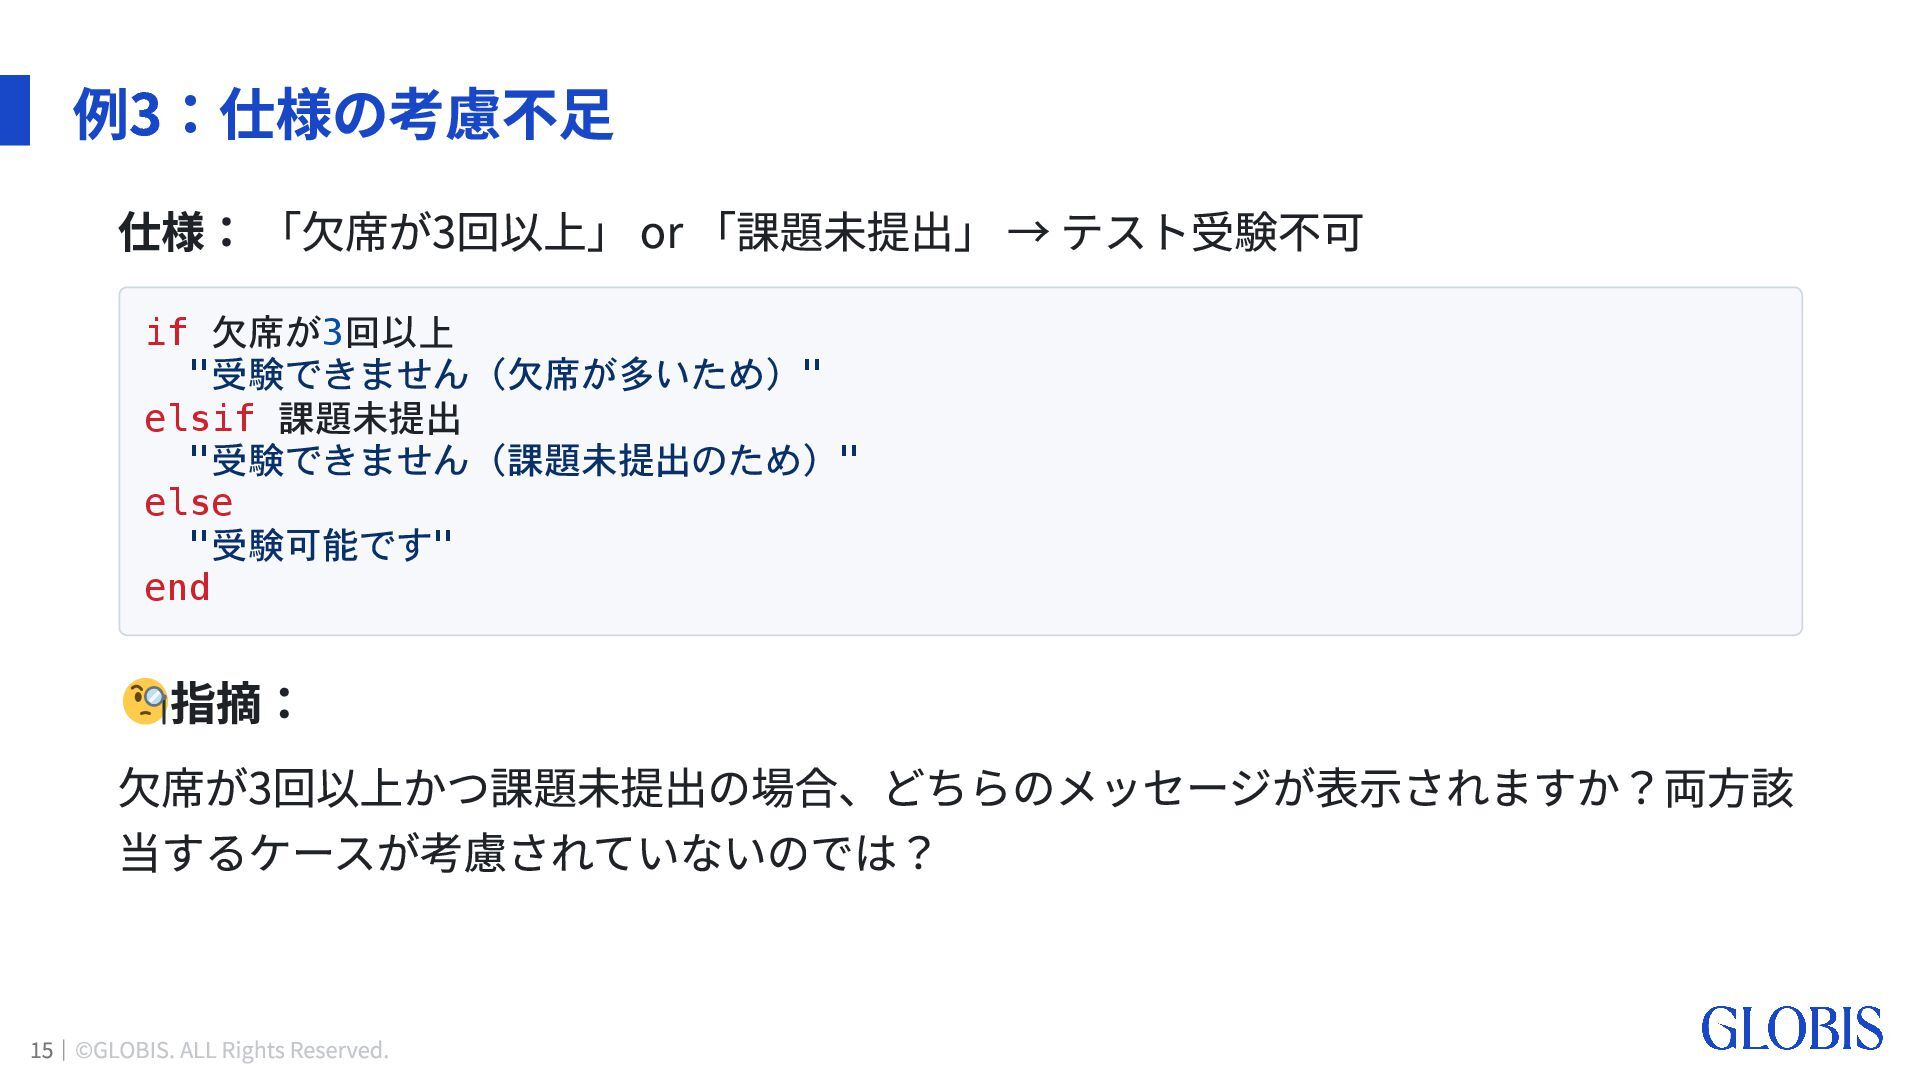Click the ©GLOBIS copyright footer text
Image resolution: width=1920 pixels, height=1080 pixels.
(232, 1050)
